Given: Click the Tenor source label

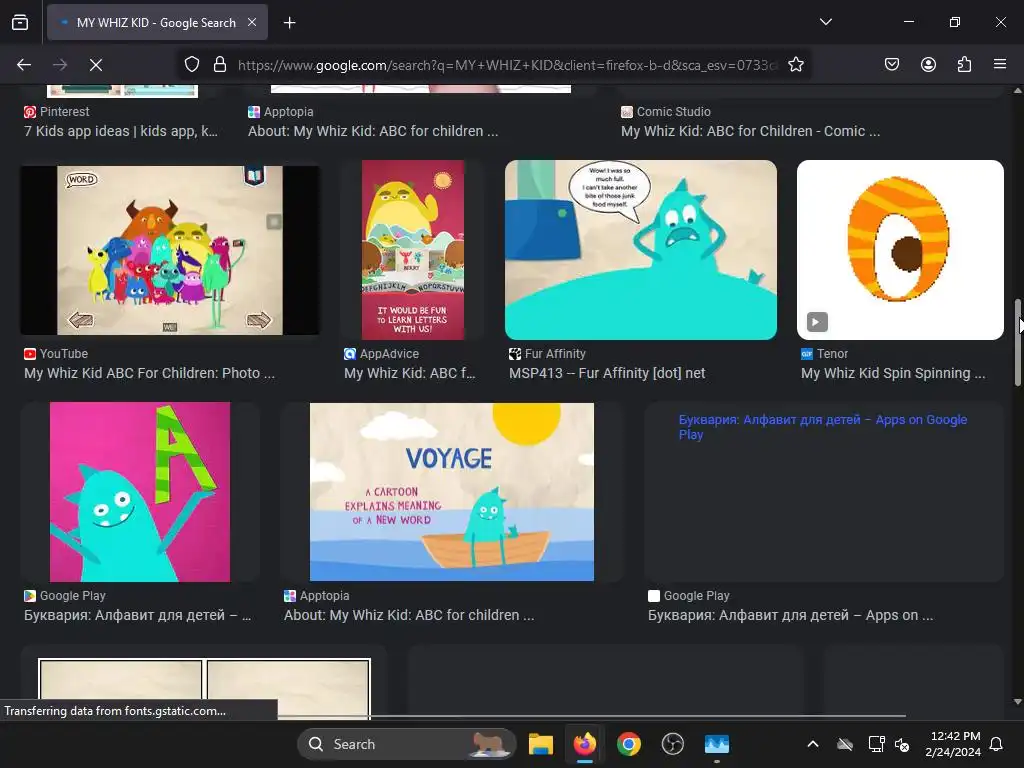Looking at the screenshot, I should pos(832,354).
